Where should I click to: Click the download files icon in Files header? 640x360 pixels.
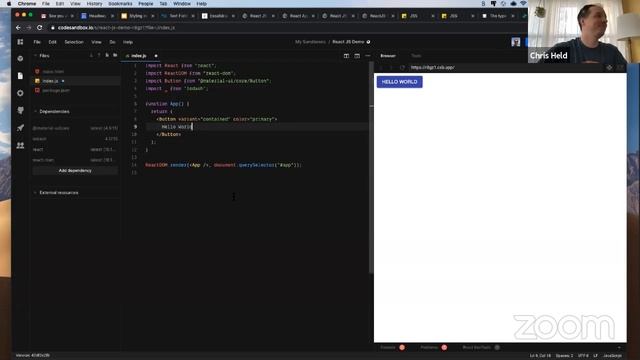point(91,56)
